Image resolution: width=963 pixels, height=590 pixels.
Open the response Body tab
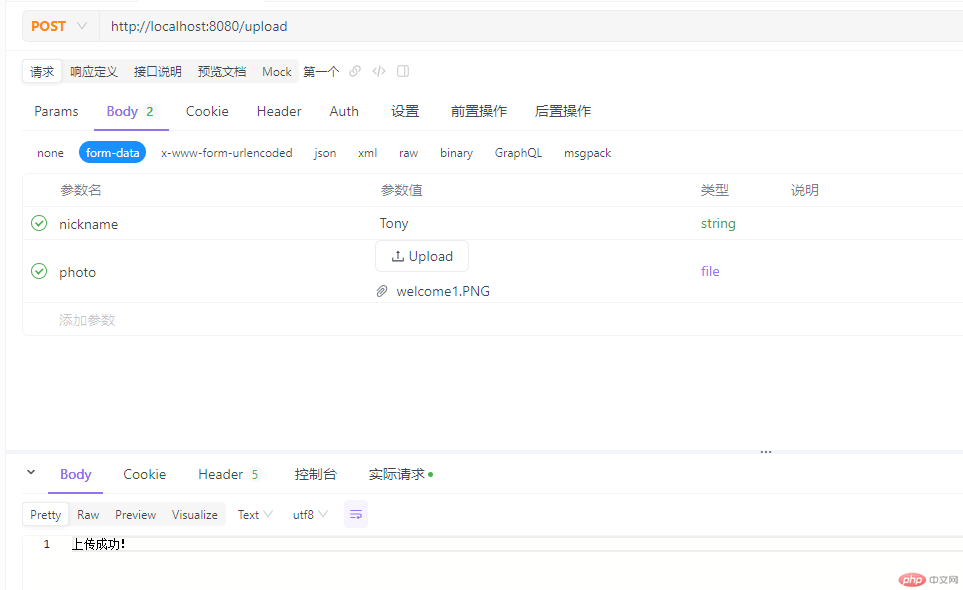pos(76,474)
